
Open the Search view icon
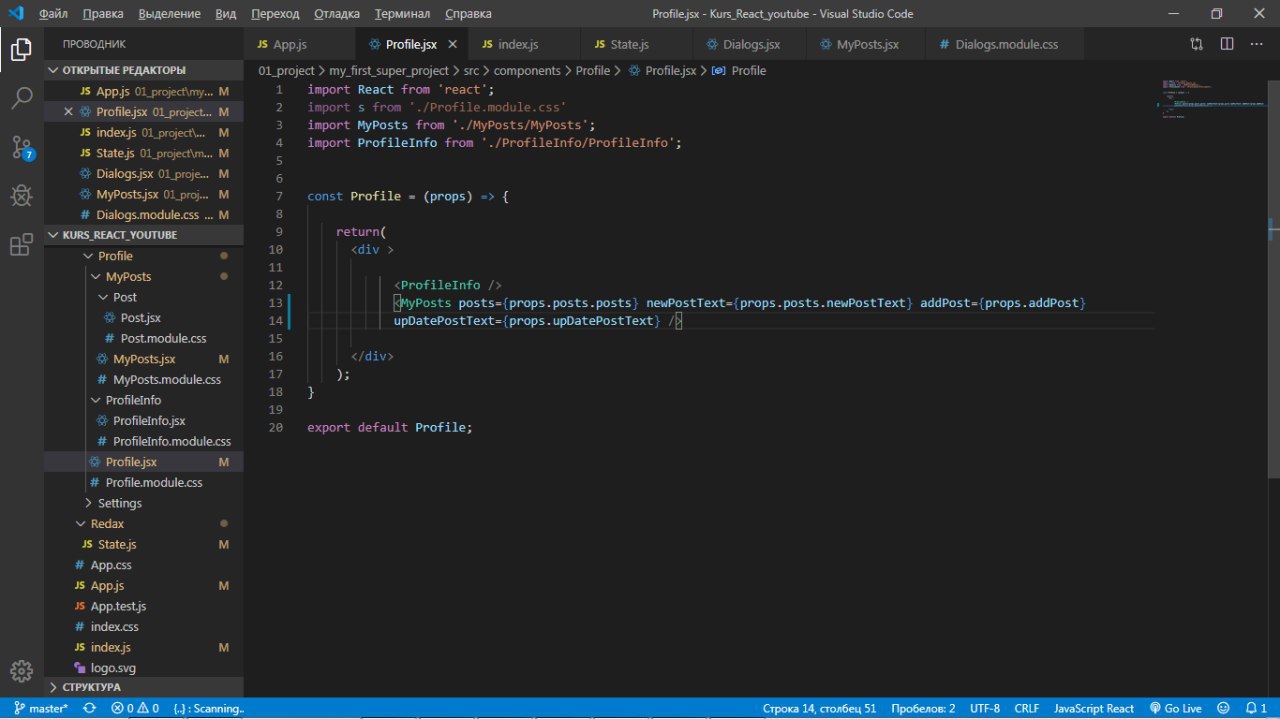tap(21, 97)
